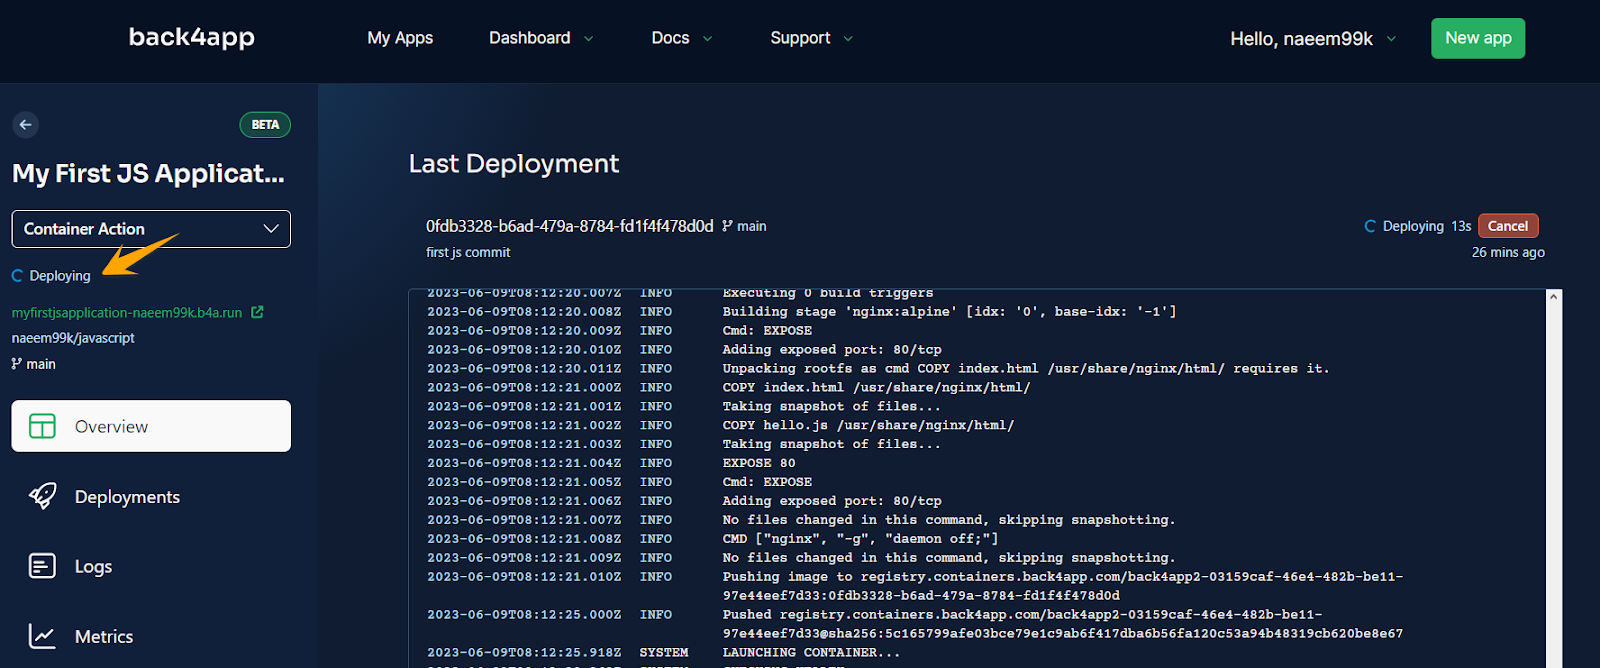The height and width of the screenshot is (668, 1600).
Task: Open myfirstjsapplication-naeem99k.b4a.run link
Action: pos(127,313)
